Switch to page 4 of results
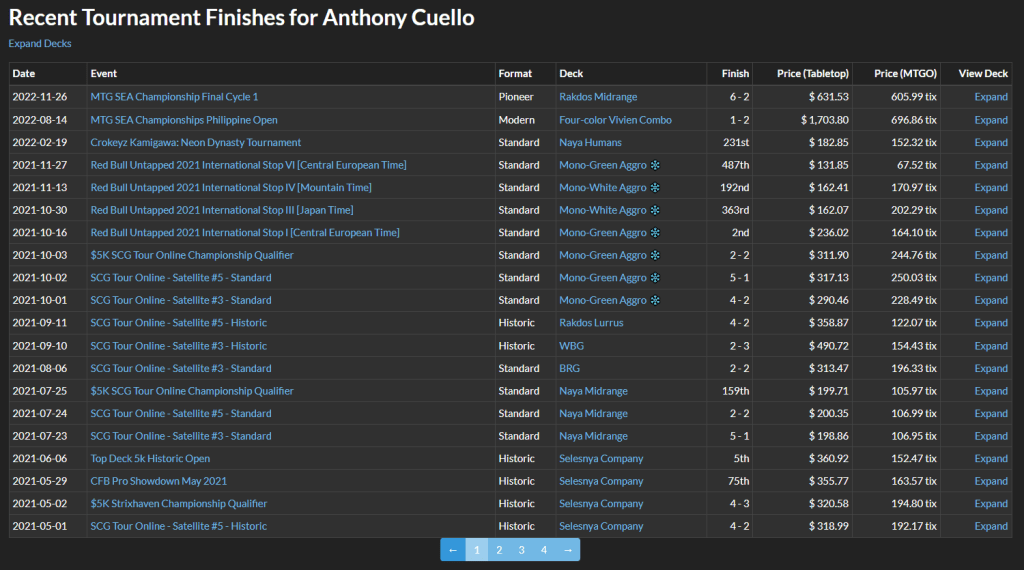The height and width of the screenshot is (570, 1024). pyautogui.click(x=544, y=550)
